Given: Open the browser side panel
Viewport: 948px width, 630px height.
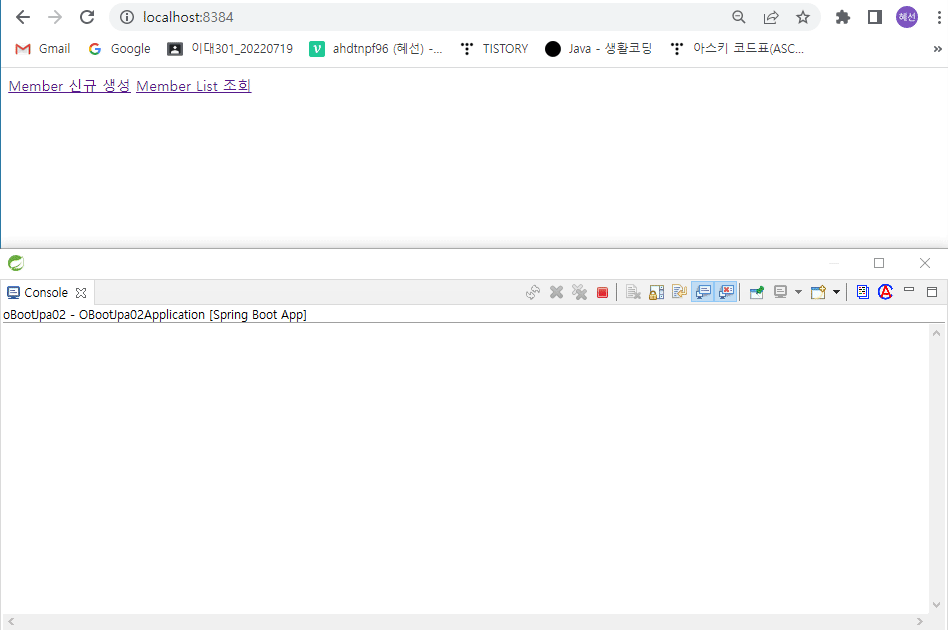Looking at the screenshot, I should pos(874,17).
